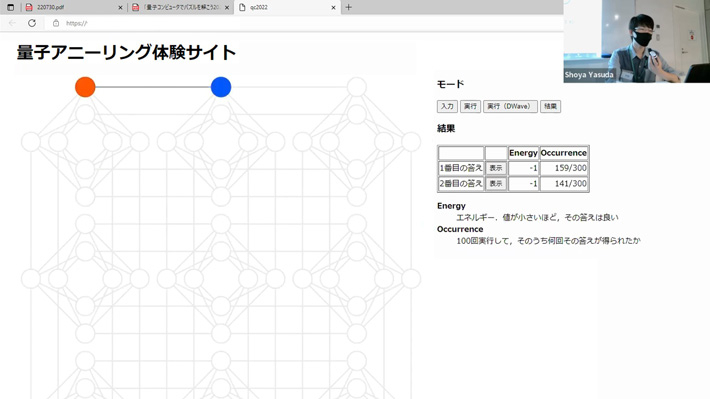Display 1番目の答え with its 表示 button

pos(496,168)
